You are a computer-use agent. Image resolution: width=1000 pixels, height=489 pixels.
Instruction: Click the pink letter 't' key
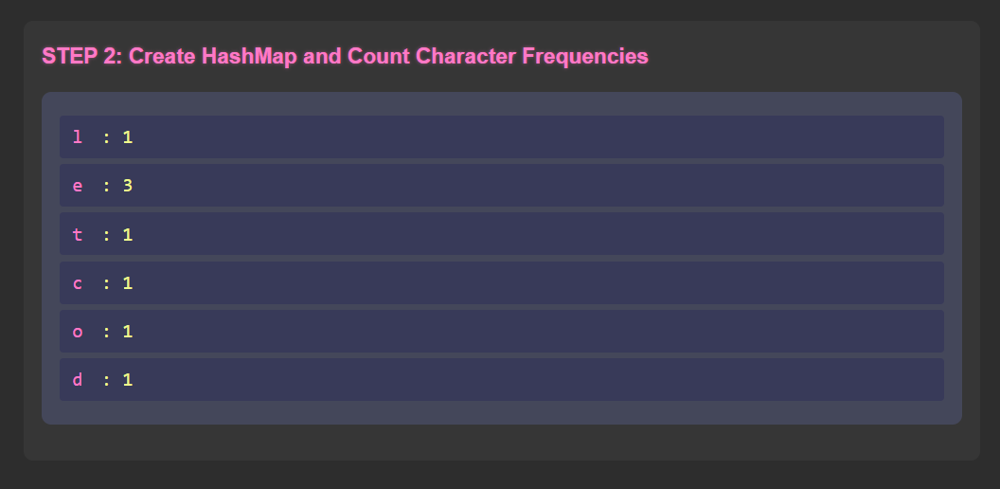(x=78, y=234)
